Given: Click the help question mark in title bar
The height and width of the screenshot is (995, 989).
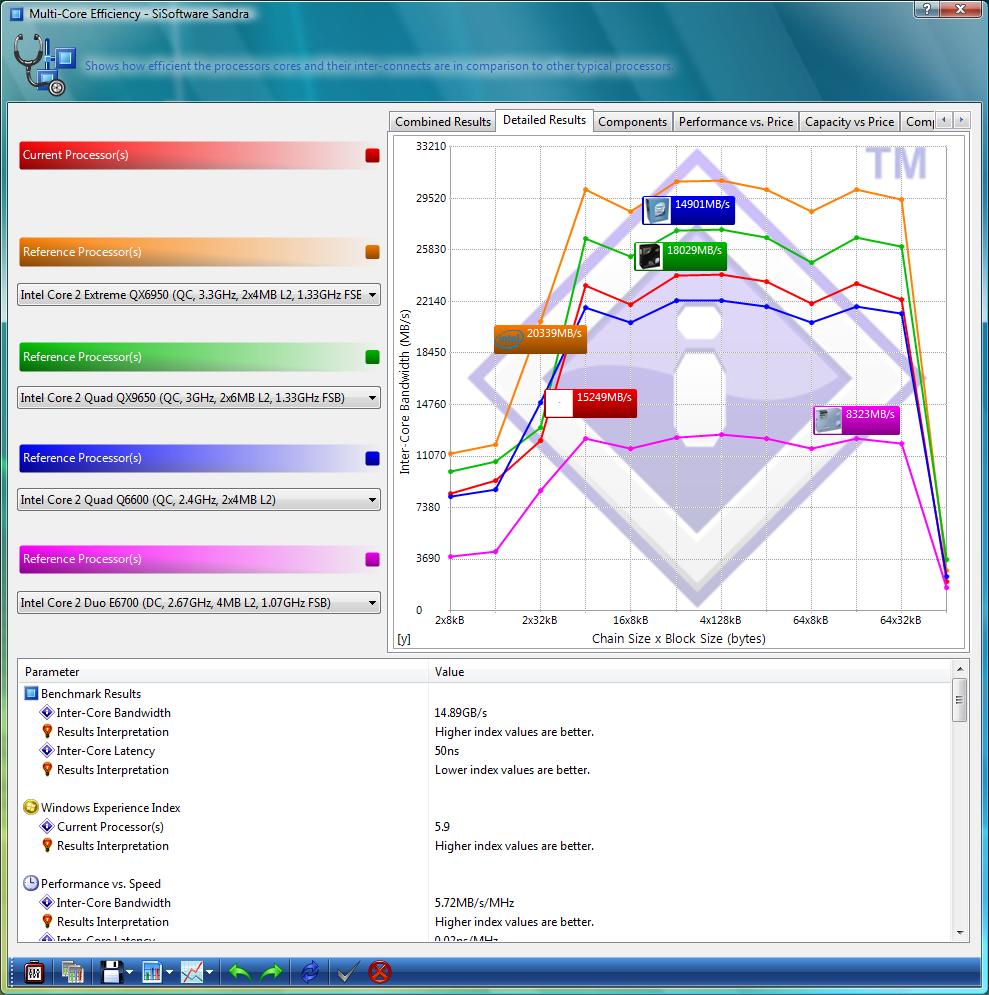Looking at the screenshot, I should [x=927, y=8].
